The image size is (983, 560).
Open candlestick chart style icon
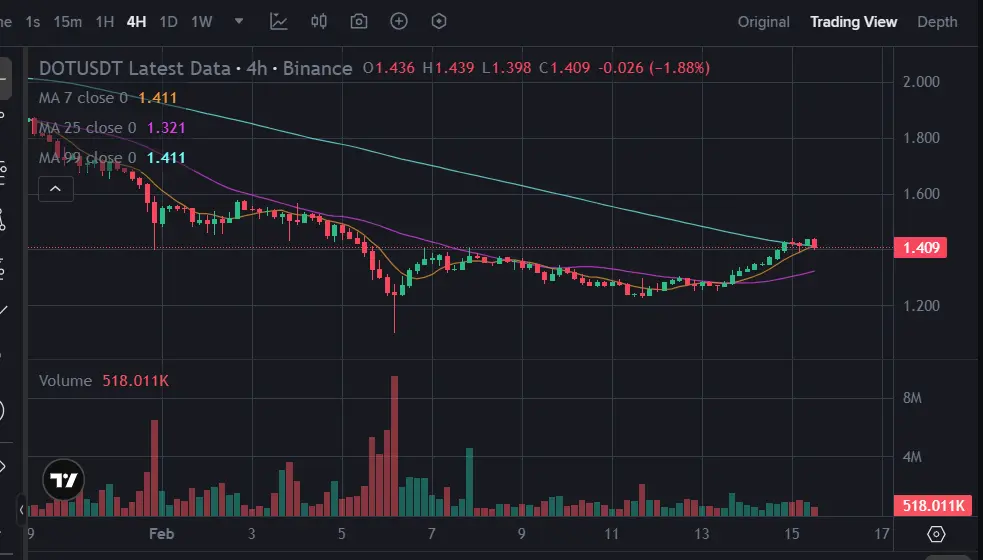[318, 21]
